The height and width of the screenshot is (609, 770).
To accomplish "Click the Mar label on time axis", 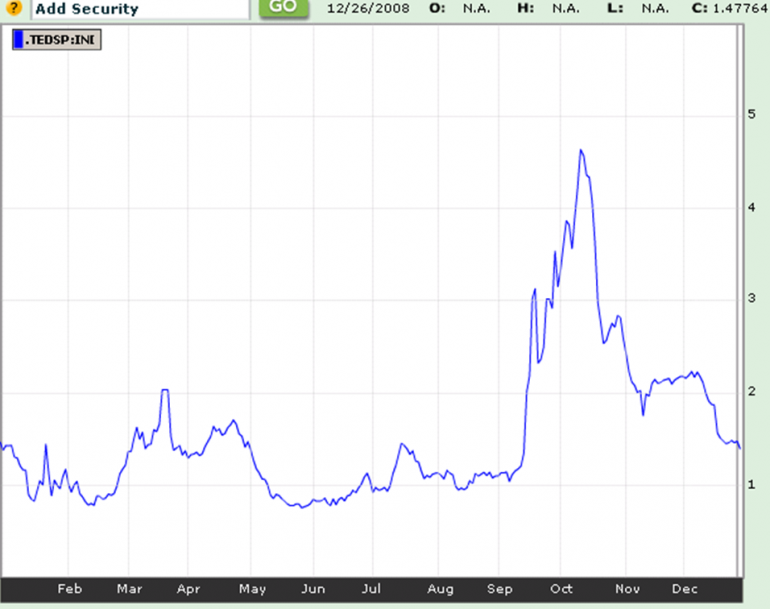I will [130, 588].
